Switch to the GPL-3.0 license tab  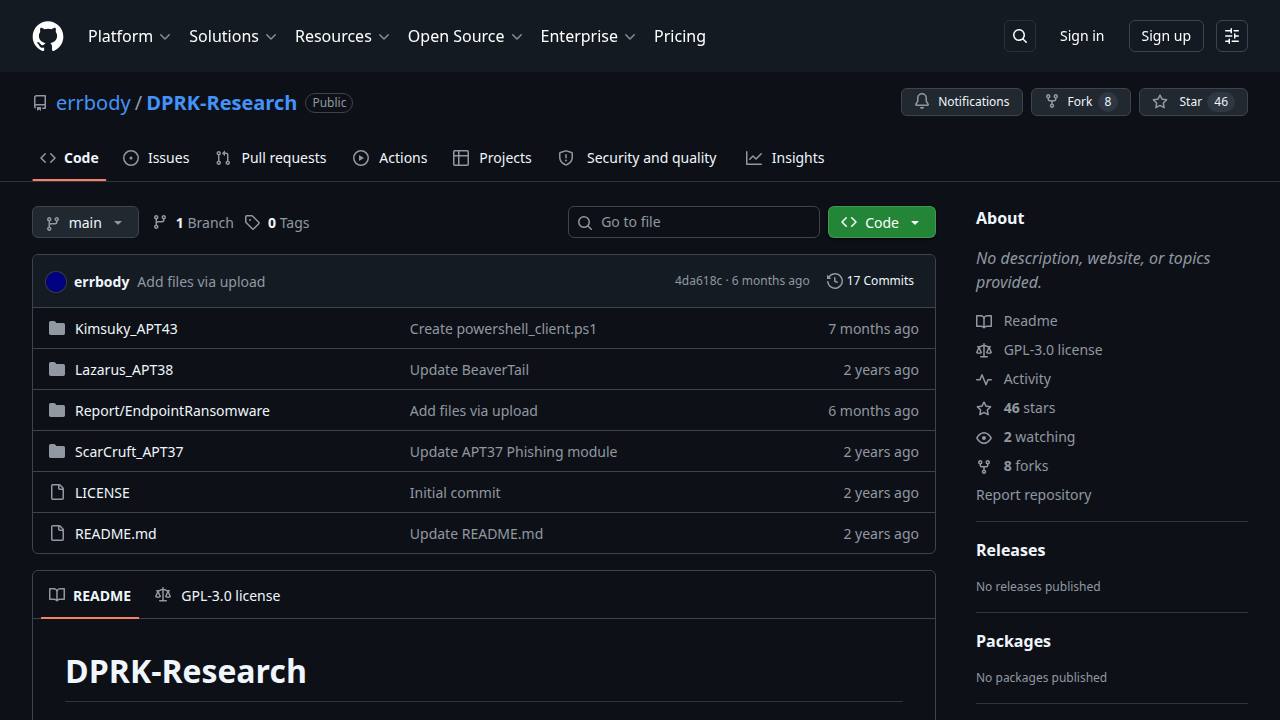218,595
